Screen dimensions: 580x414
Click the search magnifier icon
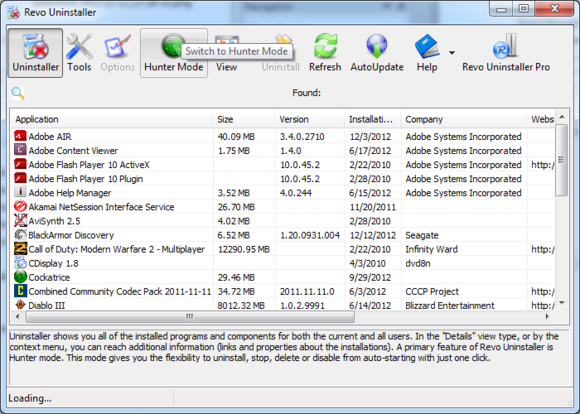click(x=18, y=93)
